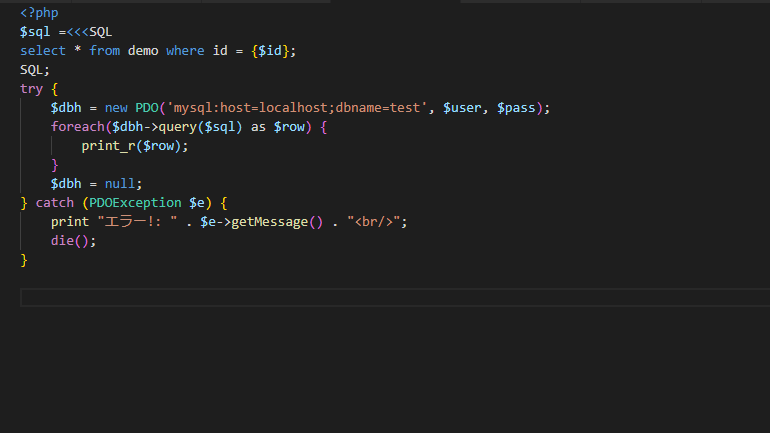Image resolution: width=770 pixels, height=433 pixels.
Task: Click the empty input box below the code
Action: pos(395,298)
